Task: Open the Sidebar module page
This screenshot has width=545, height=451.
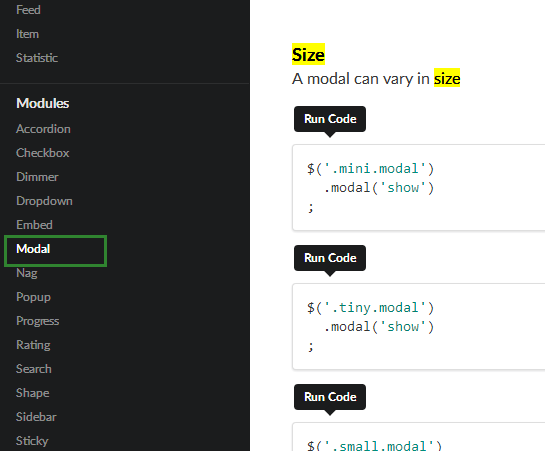Action: (x=36, y=417)
